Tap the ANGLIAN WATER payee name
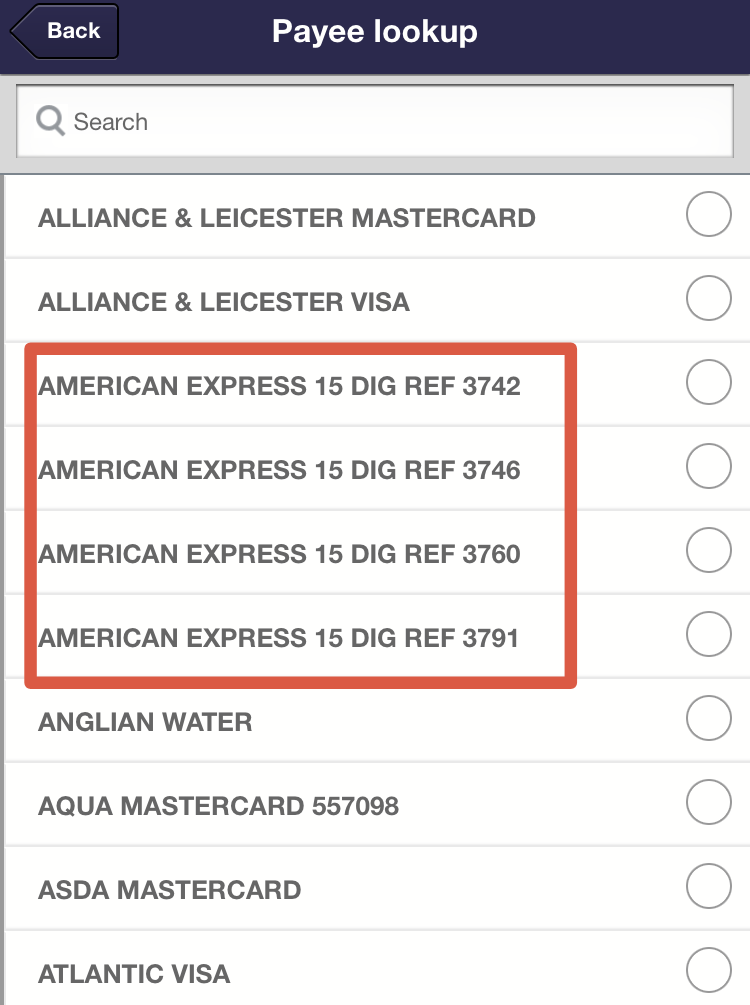Image resolution: width=750 pixels, height=1005 pixels. click(145, 722)
